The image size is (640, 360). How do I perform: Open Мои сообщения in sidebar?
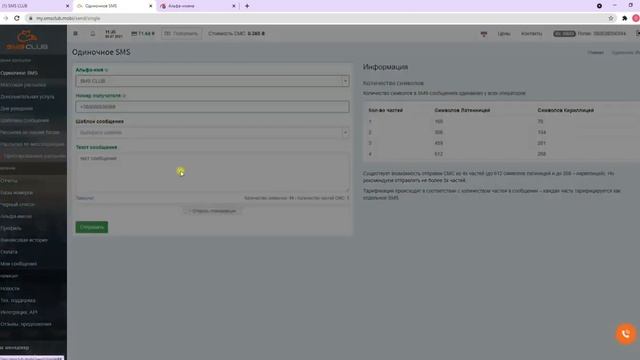point(18,264)
